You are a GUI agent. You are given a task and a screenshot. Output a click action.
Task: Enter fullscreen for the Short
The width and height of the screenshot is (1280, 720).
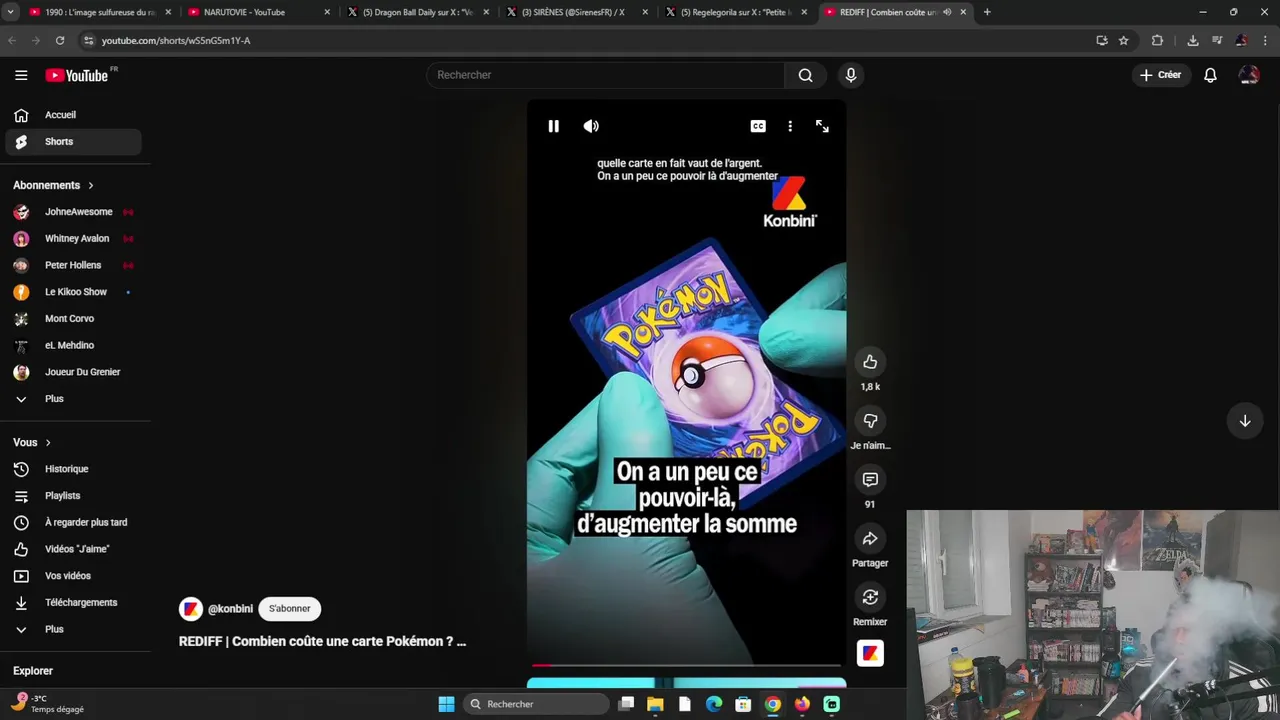pos(822,126)
